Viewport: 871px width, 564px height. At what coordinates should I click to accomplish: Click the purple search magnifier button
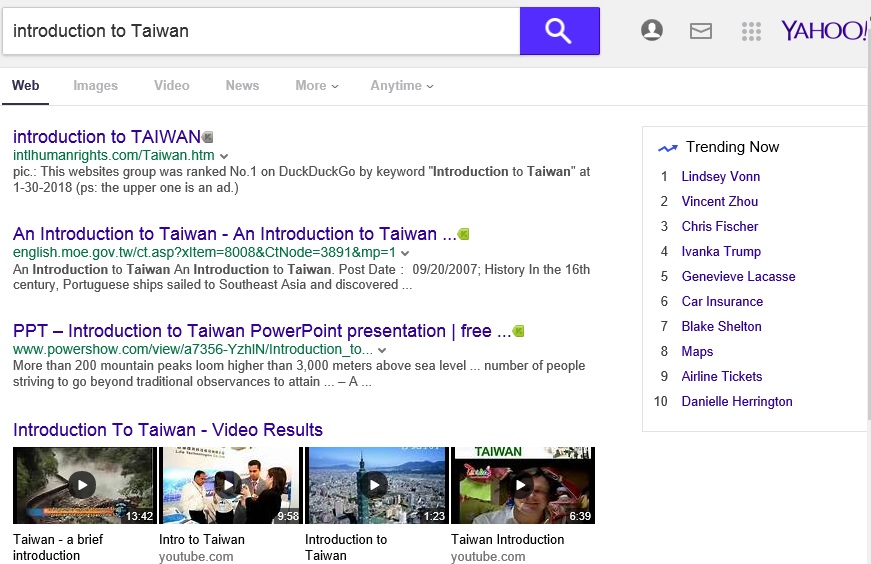tap(559, 31)
